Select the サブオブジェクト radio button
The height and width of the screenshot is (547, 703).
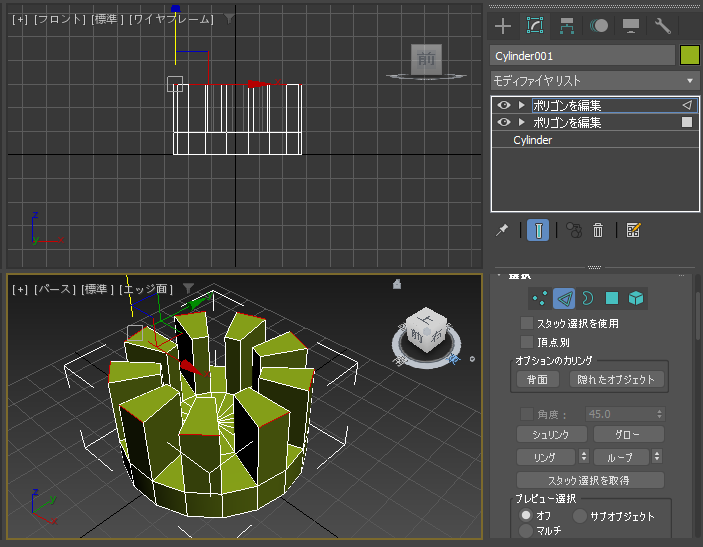pyautogui.click(x=579, y=516)
